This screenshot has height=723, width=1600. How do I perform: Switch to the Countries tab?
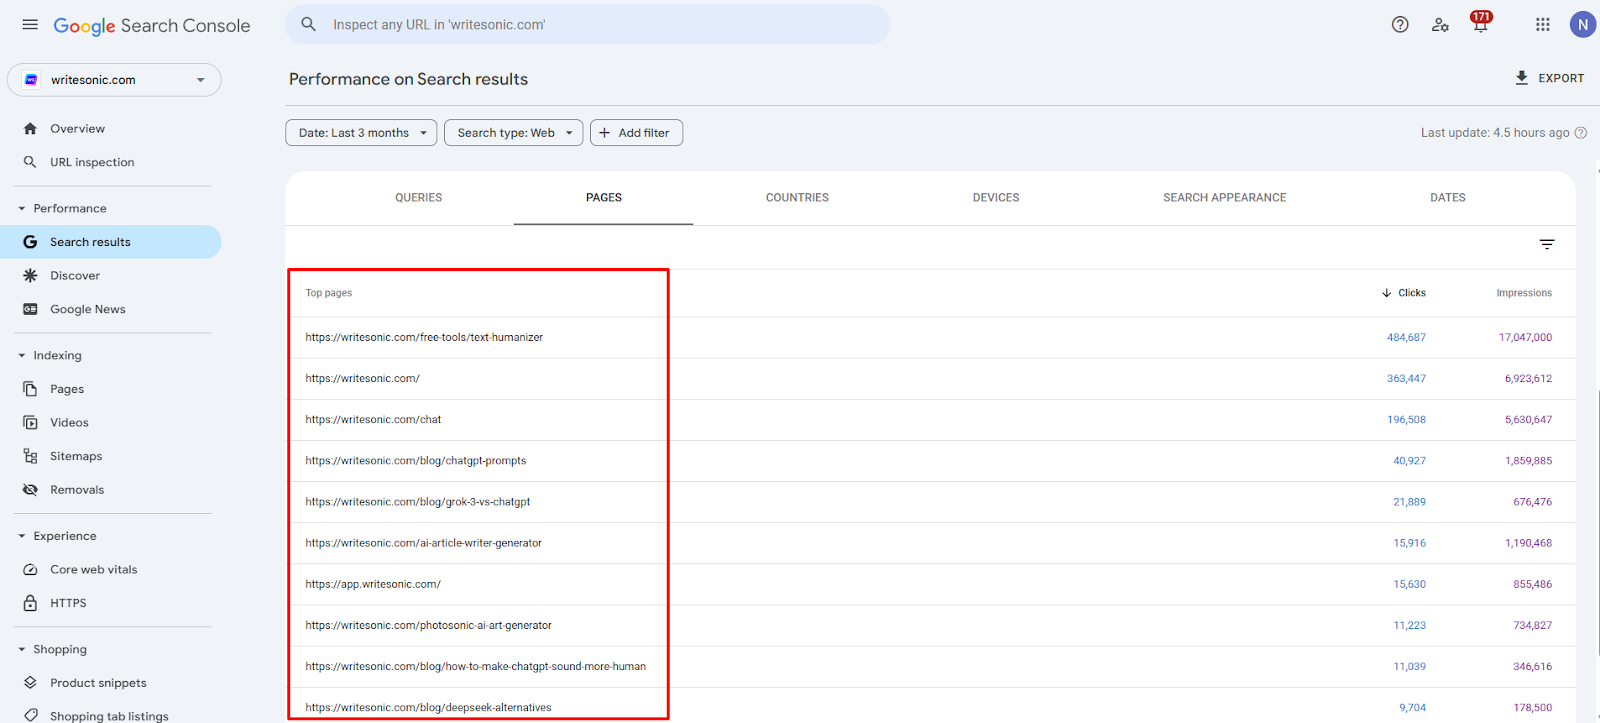coord(797,198)
